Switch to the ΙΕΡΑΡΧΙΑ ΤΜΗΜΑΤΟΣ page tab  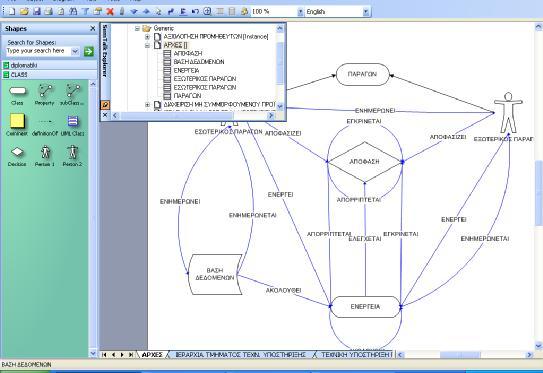point(241,355)
